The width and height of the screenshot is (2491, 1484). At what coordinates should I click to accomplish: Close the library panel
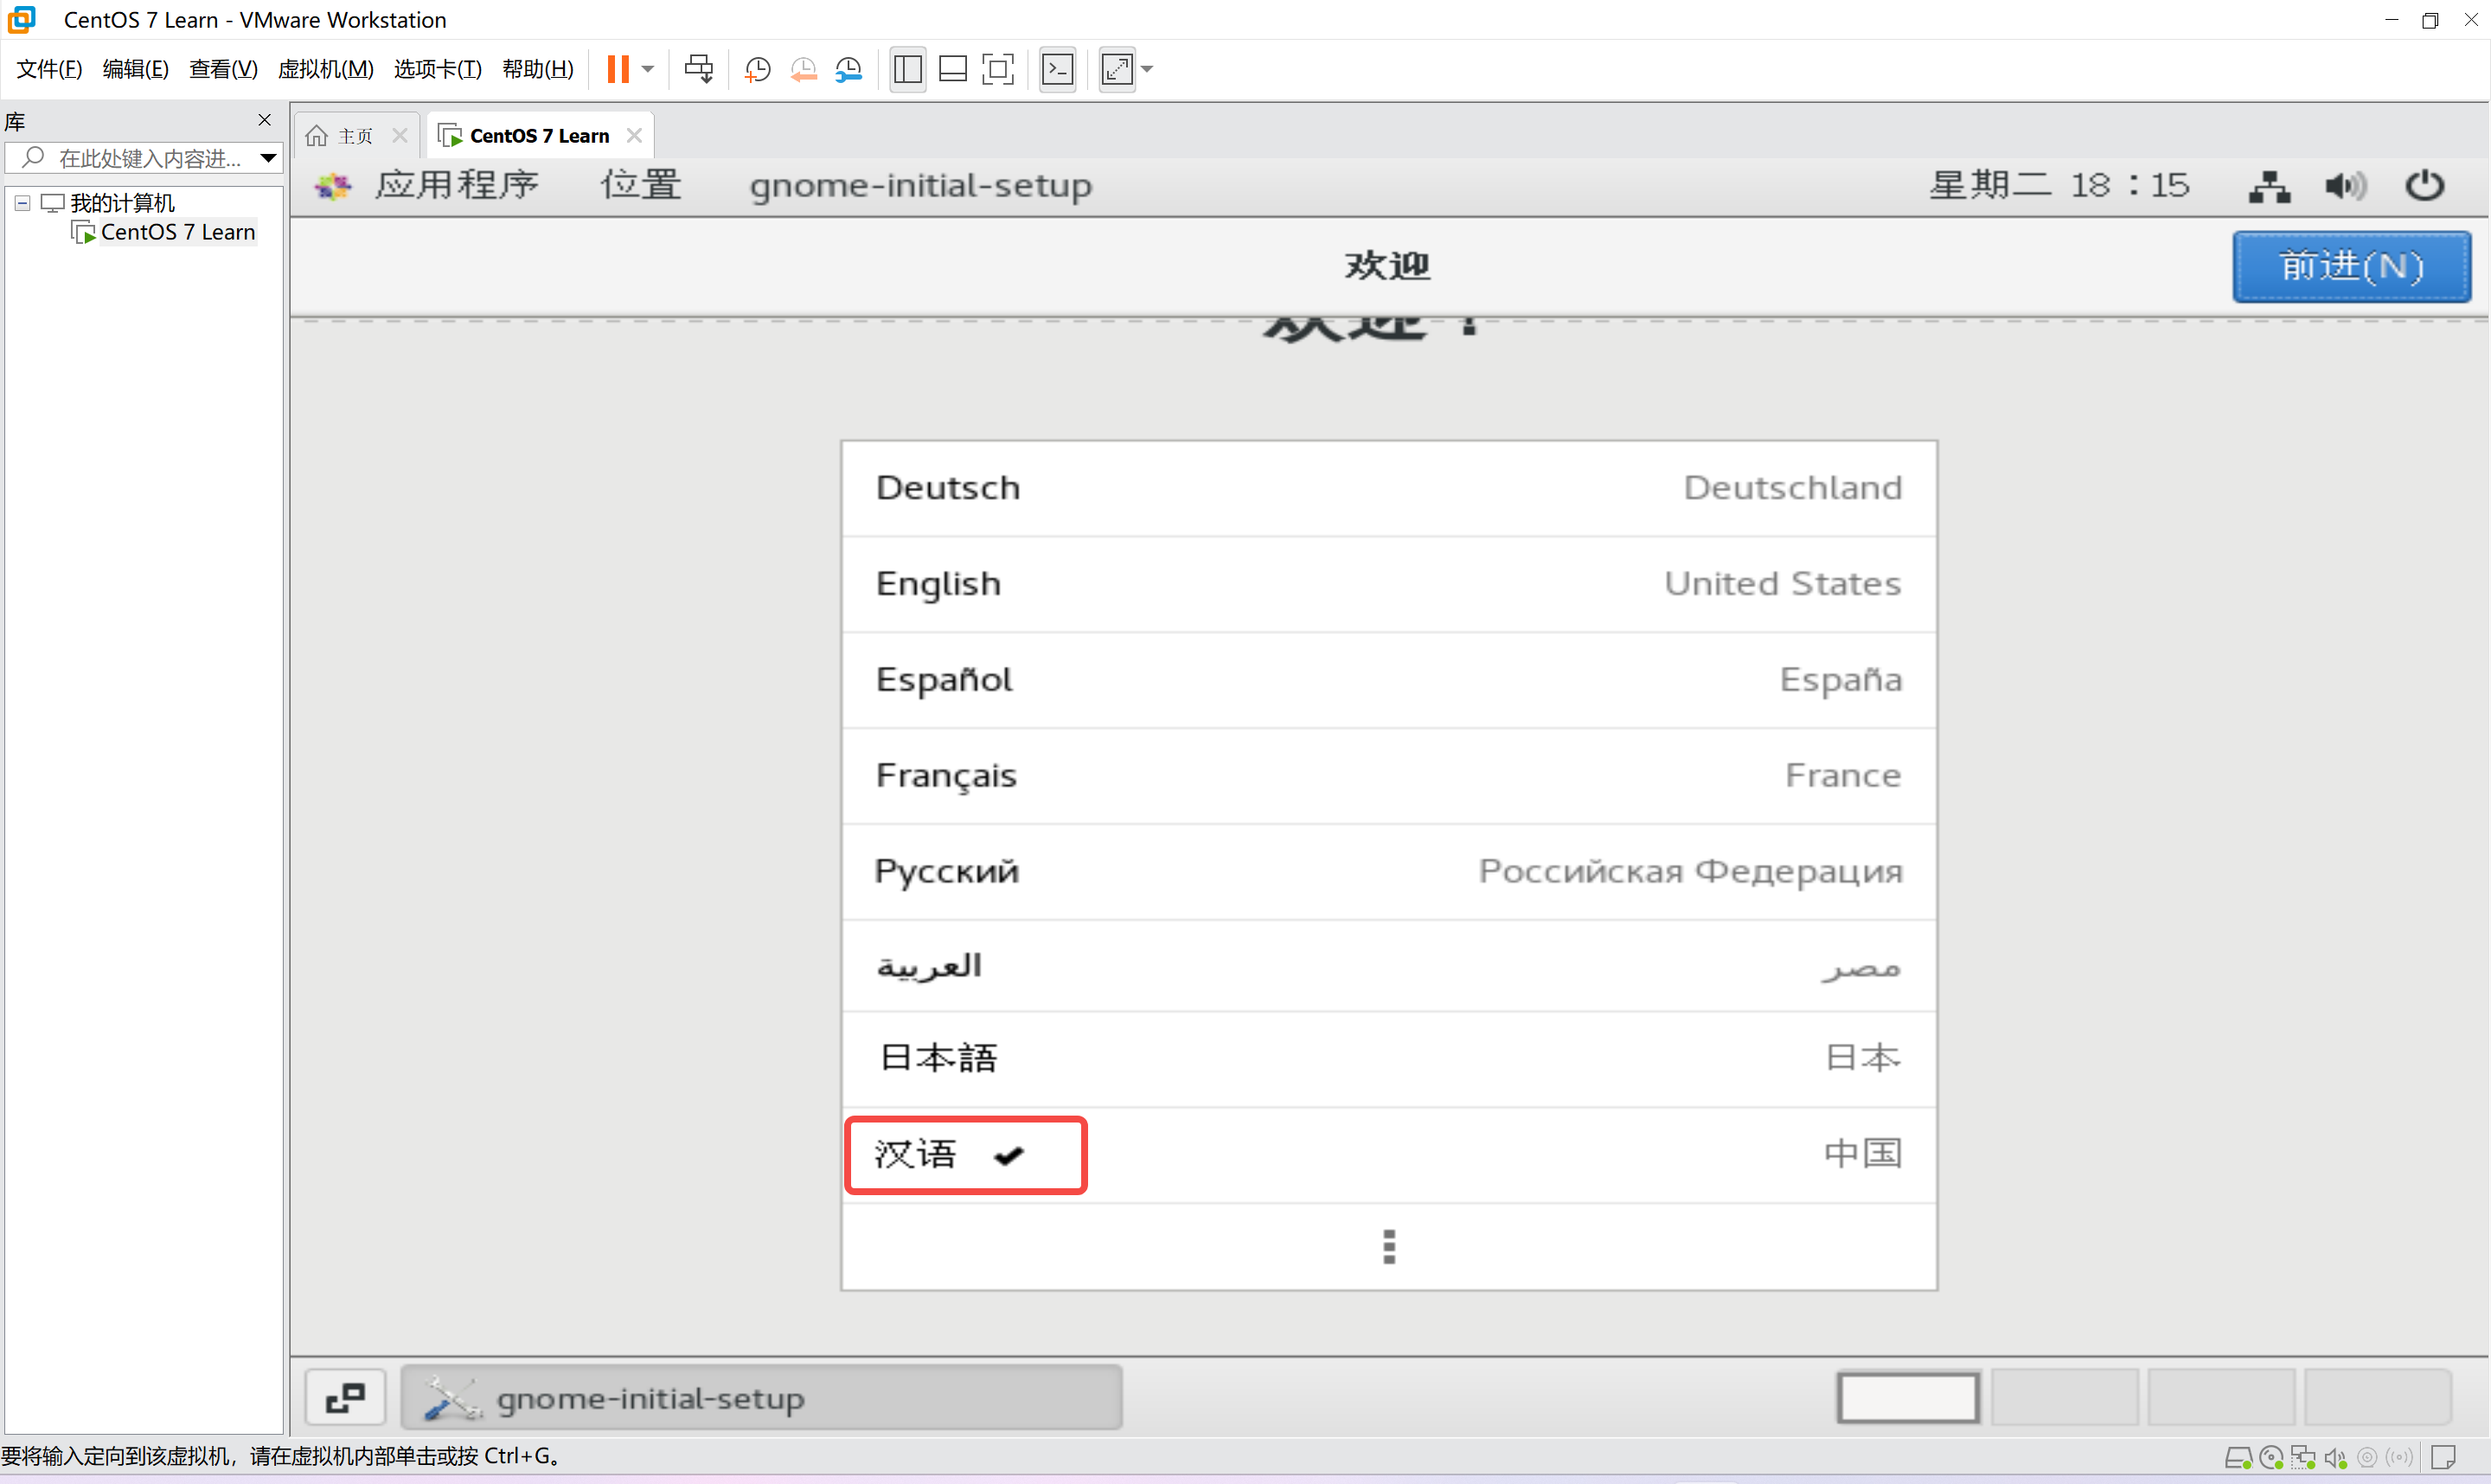click(x=264, y=120)
